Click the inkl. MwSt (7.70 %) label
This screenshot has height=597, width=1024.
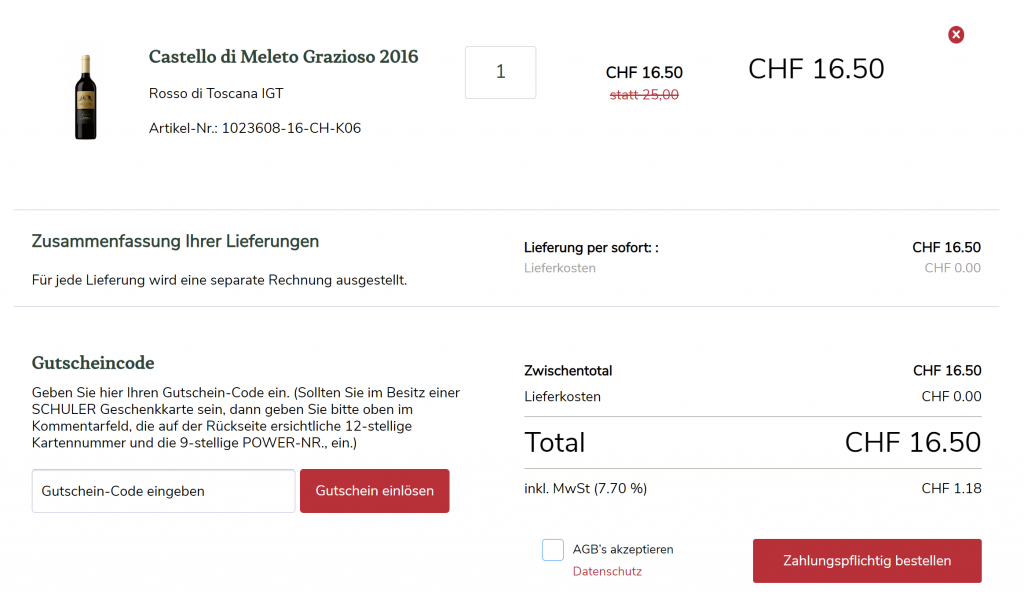point(585,489)
